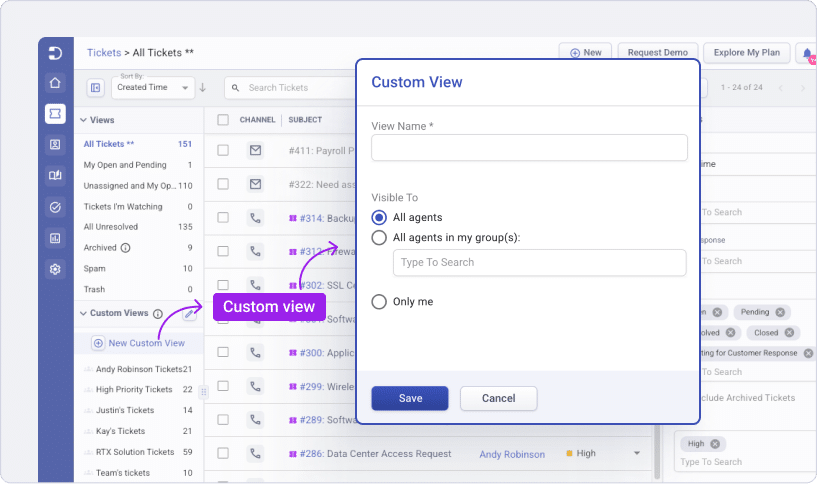Screen dimensions: 817x484
Task: Click the New ticket button
Action: (586, 53)
